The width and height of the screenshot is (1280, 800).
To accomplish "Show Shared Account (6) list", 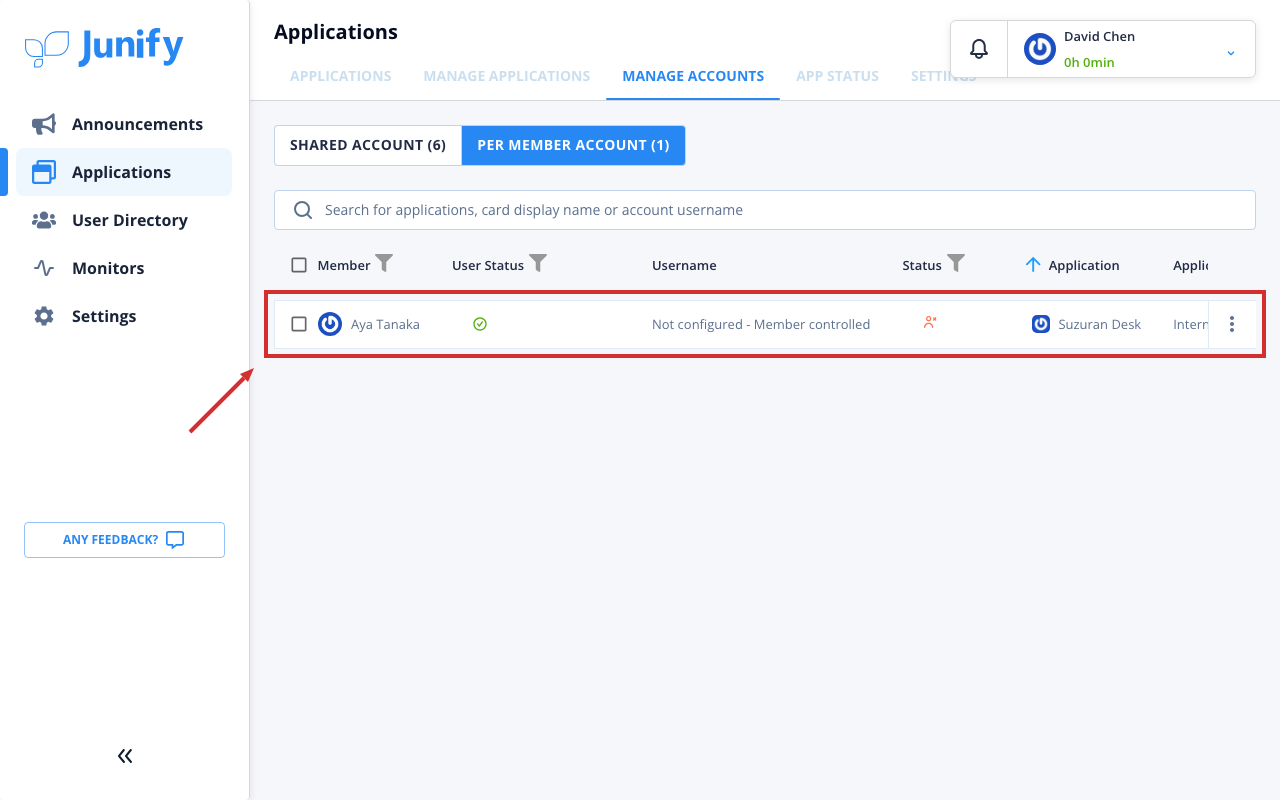I will (x=368, y=145).
